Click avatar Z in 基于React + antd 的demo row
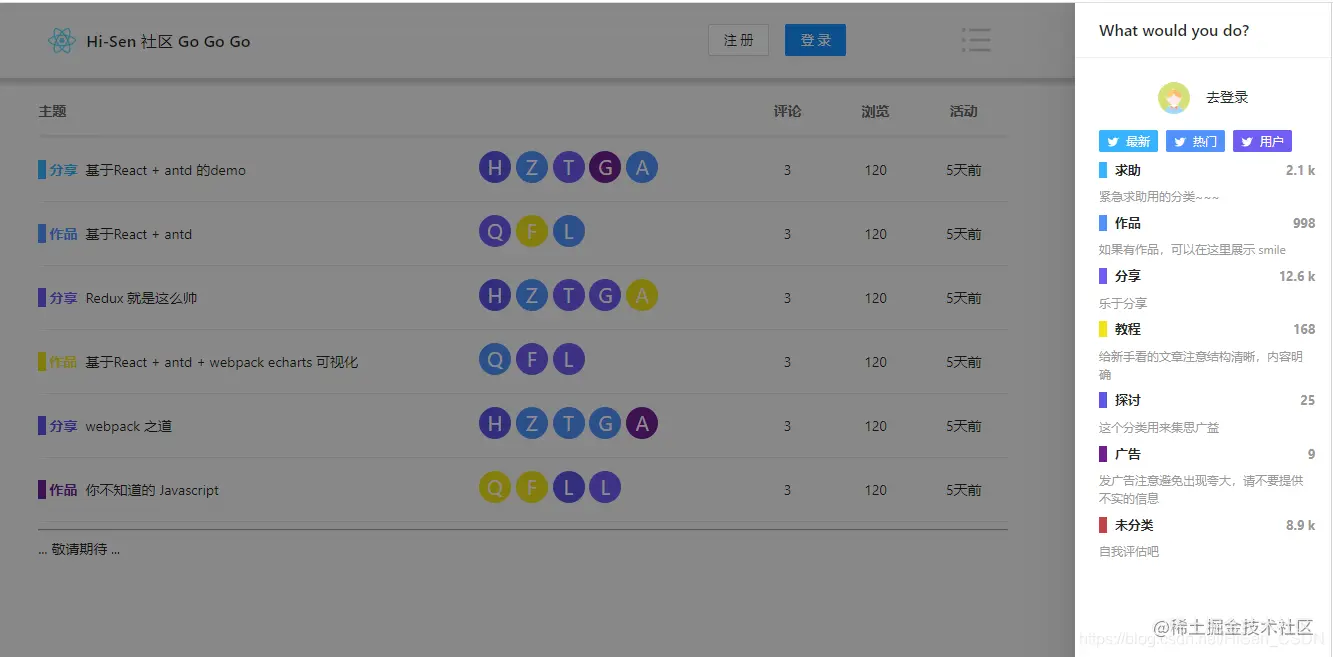This screenshot has width=1333, height=657. 532,168
